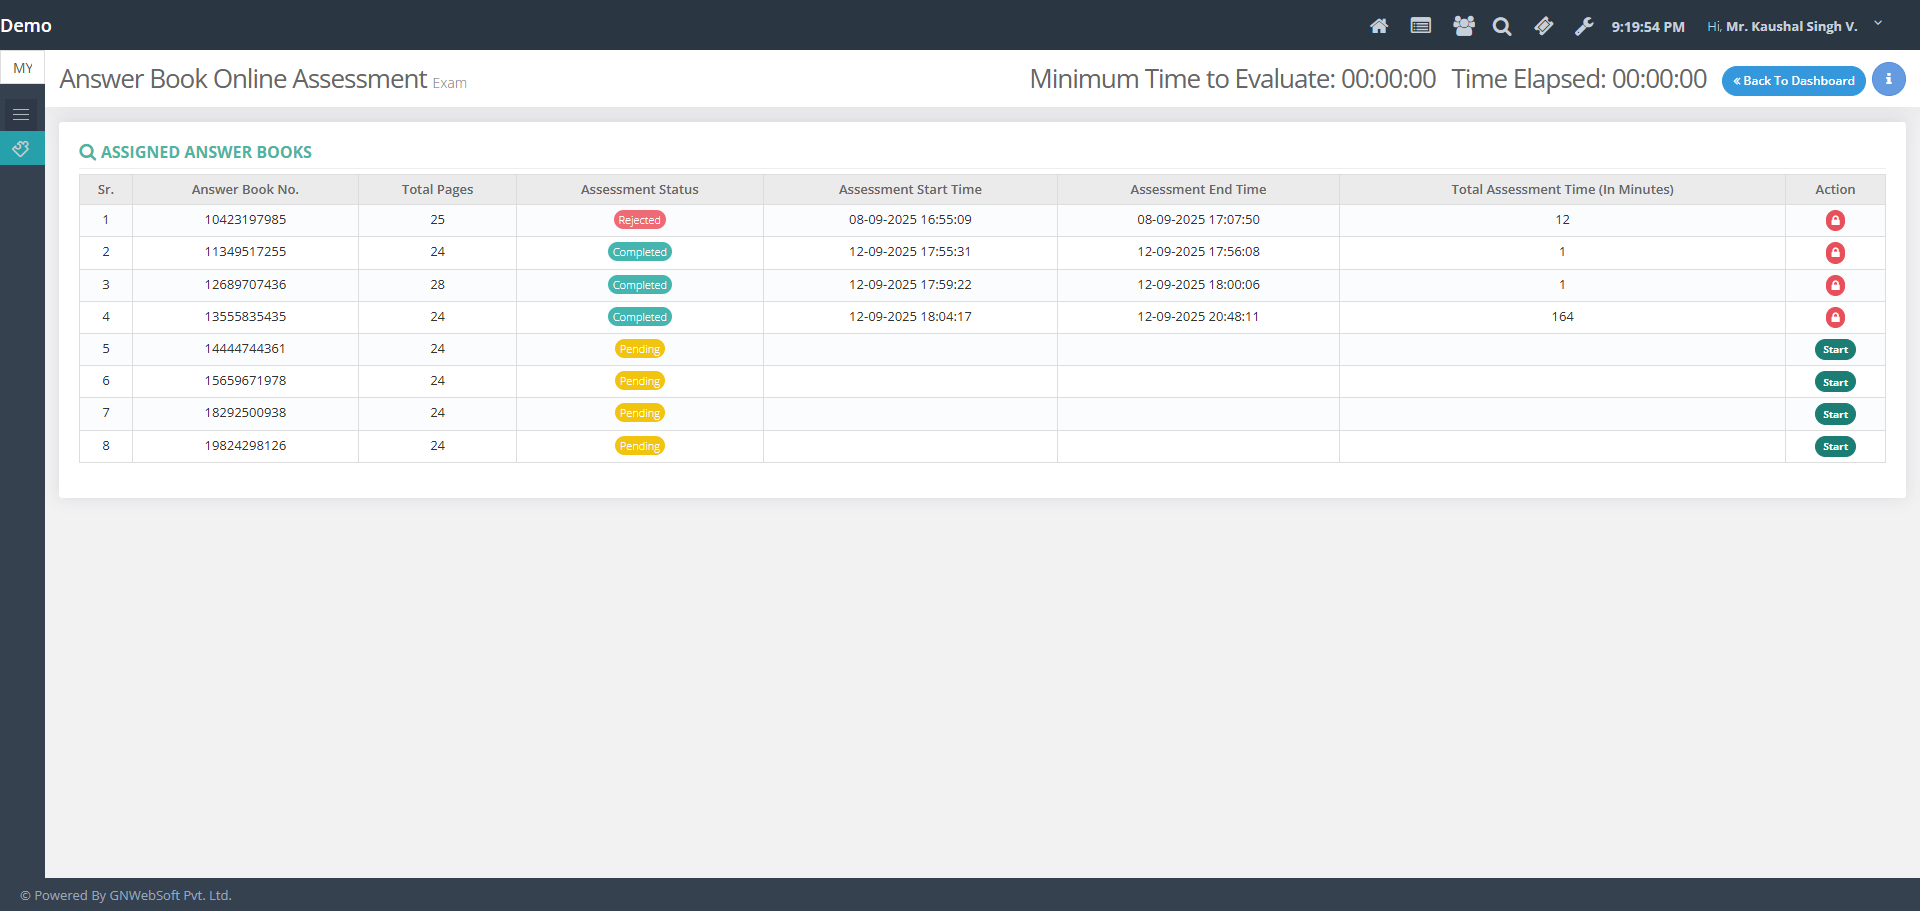Open the search magnifier in top bar
Image resolution: width=1920 pixels, height=911 pixels.
pyautogui.click(x=1502, y=27)
